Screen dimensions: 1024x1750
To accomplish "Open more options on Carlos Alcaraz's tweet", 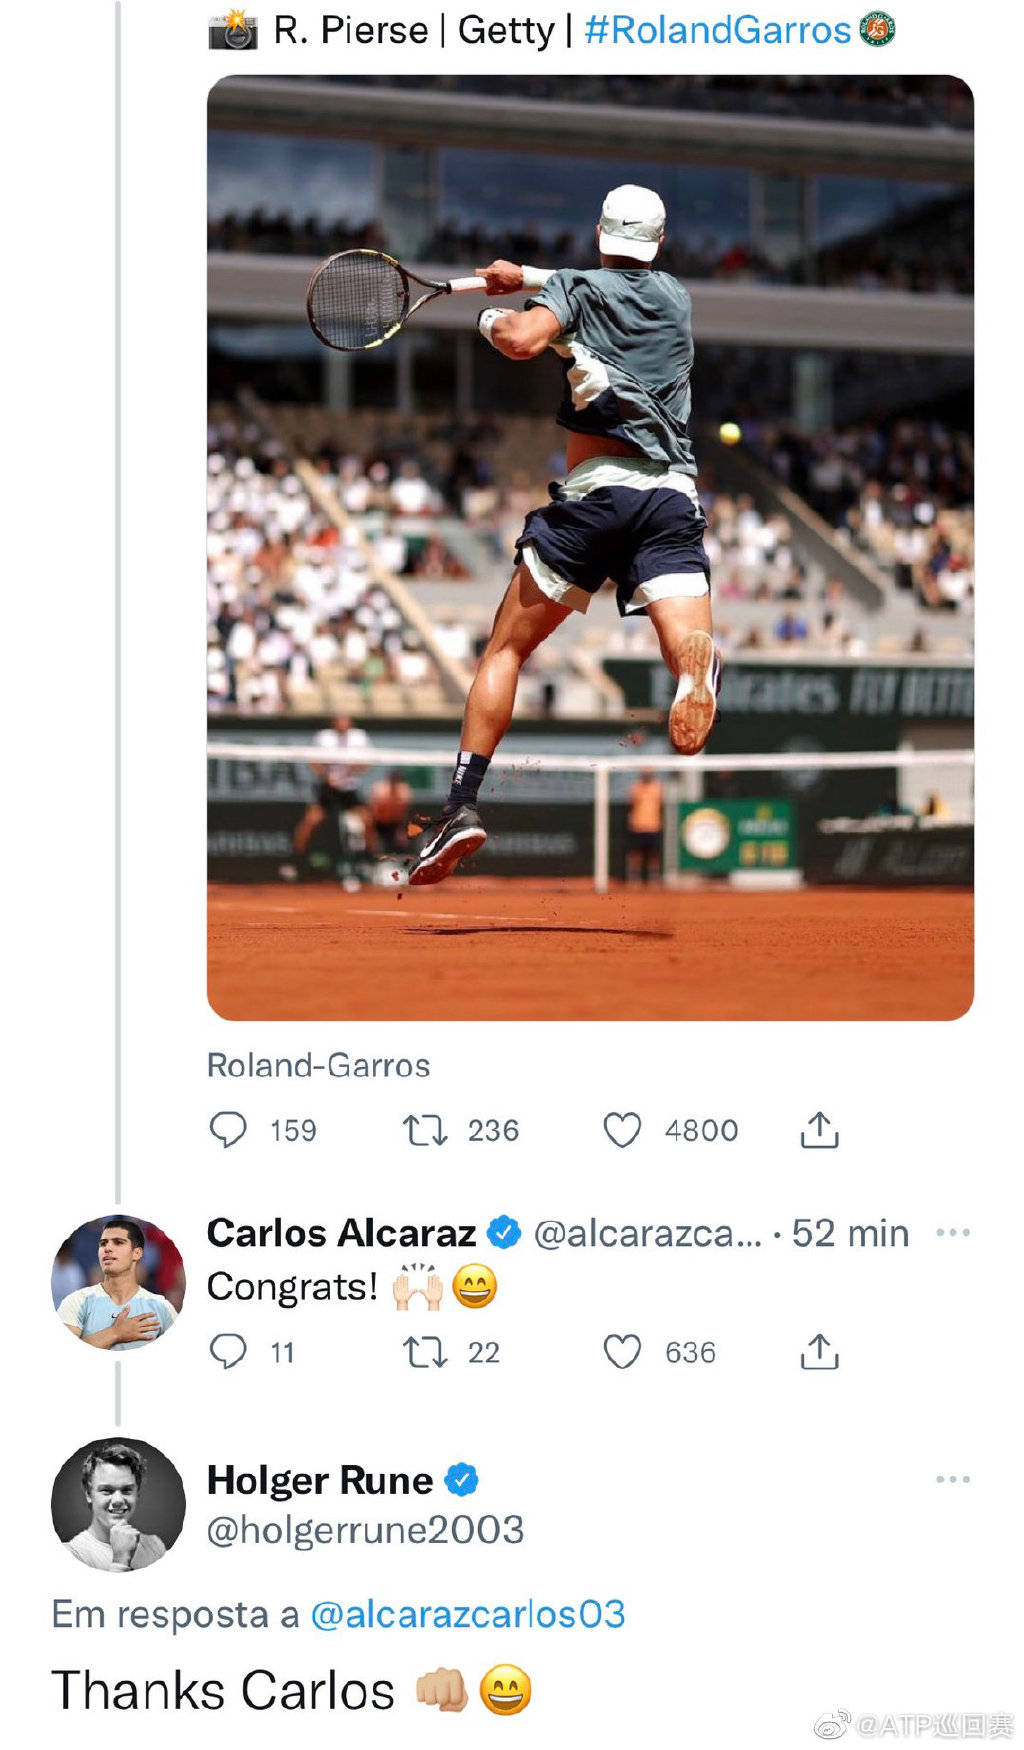I will click(x=952, y=1232).
